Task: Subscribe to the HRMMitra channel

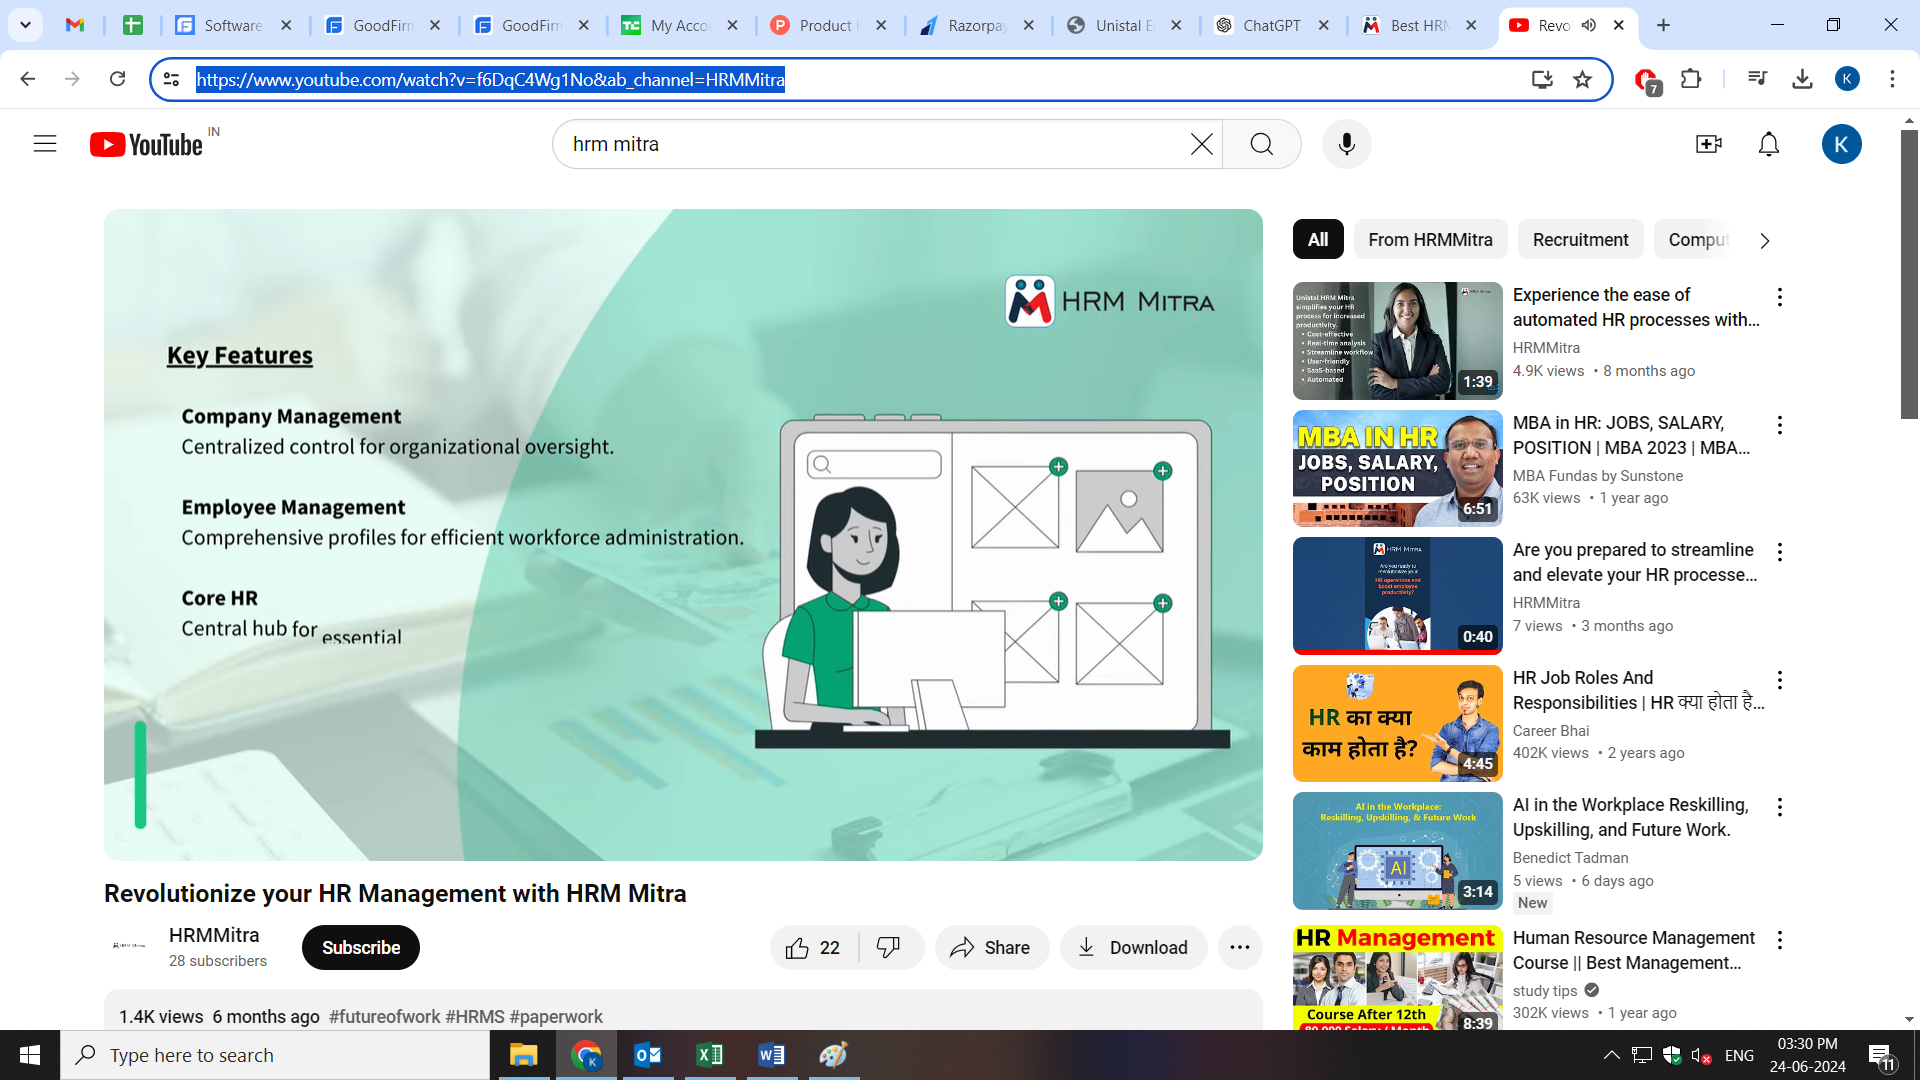Action: [360, 947]
